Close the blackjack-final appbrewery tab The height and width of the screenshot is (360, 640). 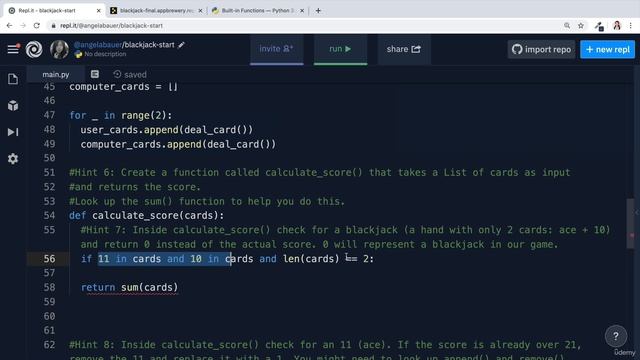(x=200, y=11)
